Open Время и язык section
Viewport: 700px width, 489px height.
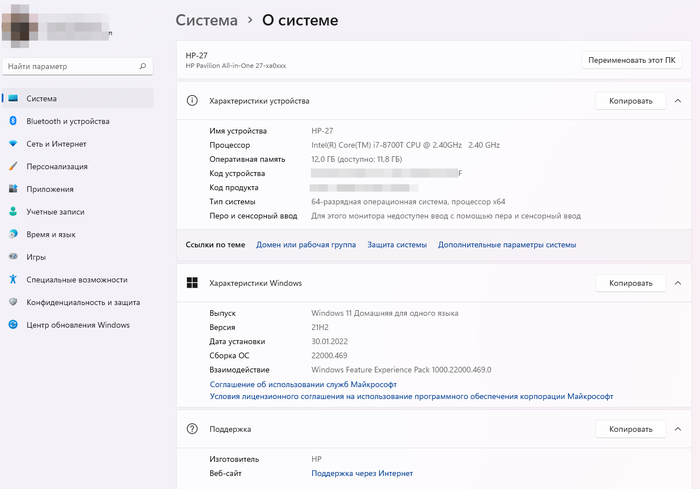click(77, 234)
